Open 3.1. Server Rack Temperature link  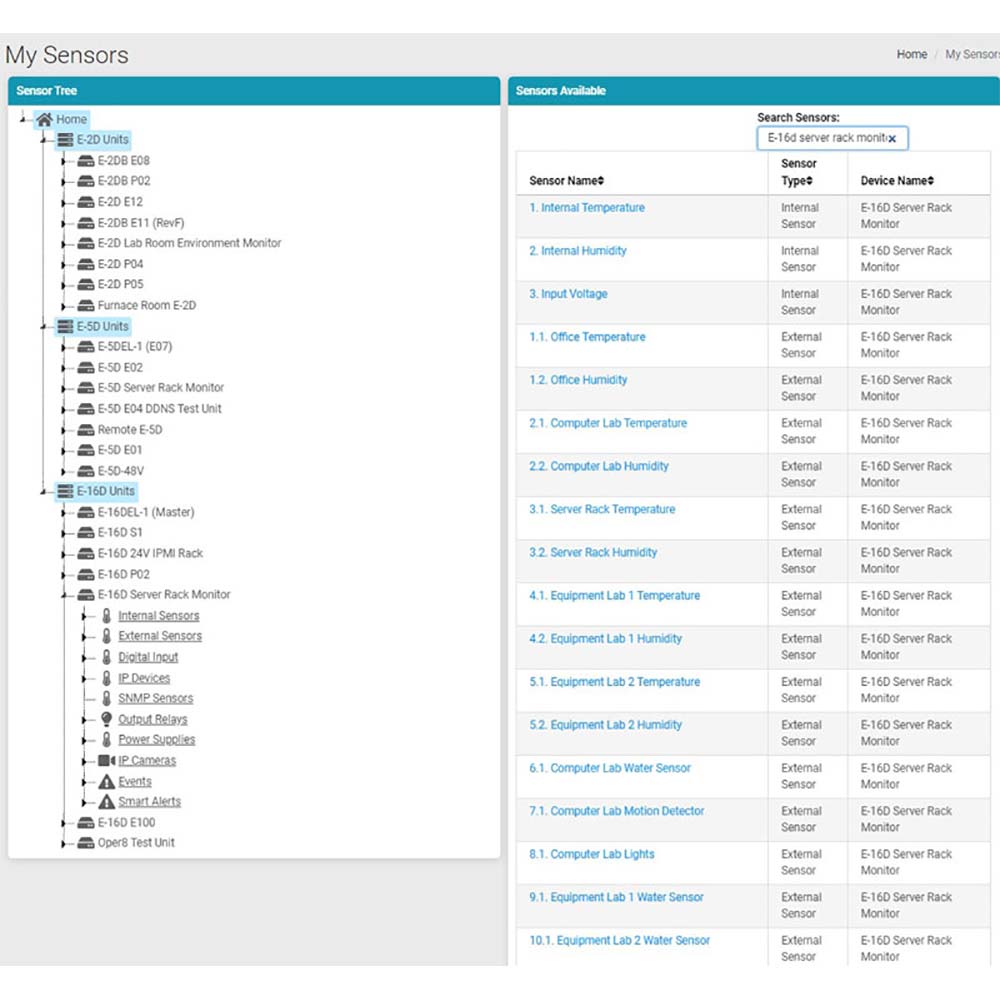(601, 510)
